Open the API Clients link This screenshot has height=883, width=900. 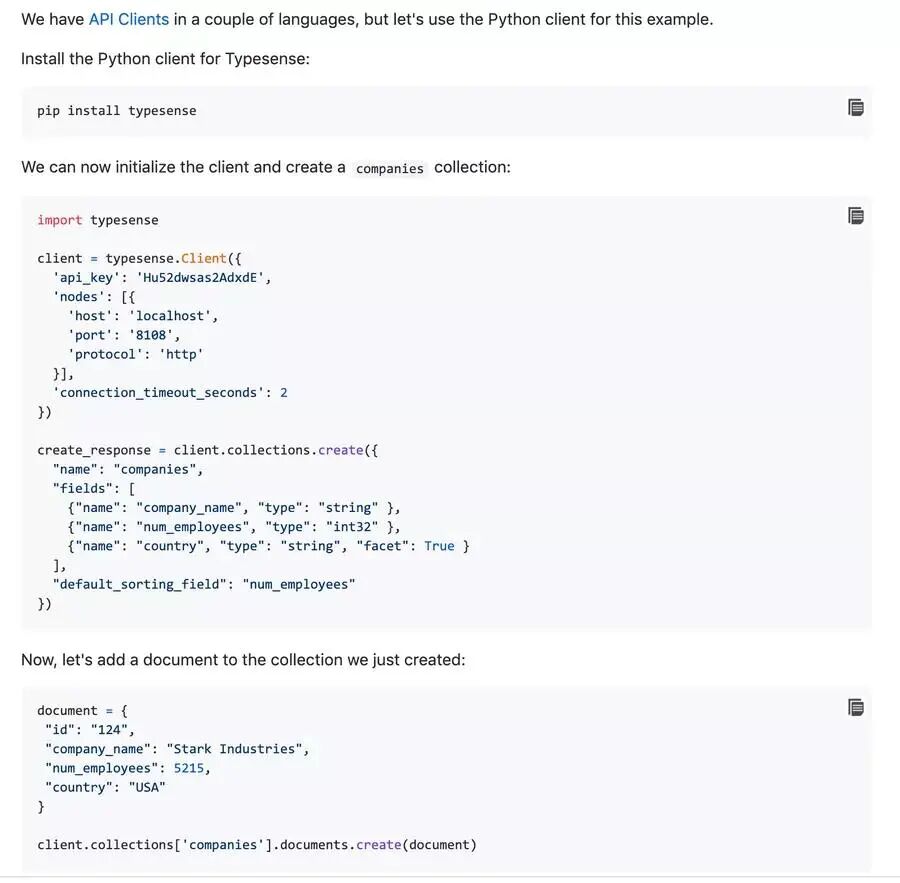[129, 20]
